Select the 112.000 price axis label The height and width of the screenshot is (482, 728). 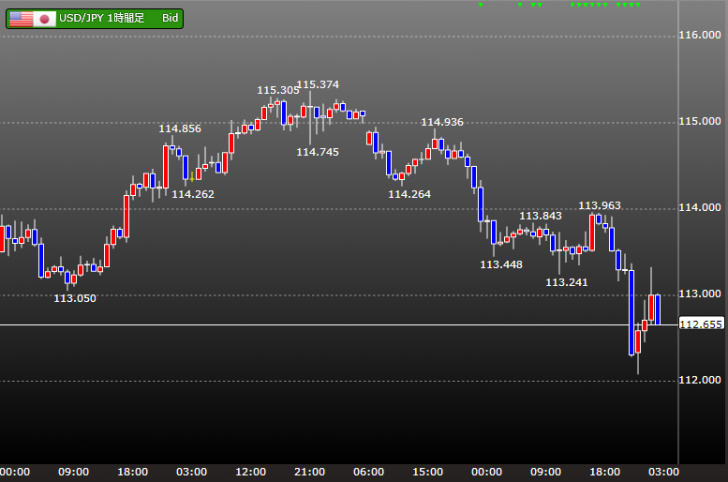[x=701, y=380]
